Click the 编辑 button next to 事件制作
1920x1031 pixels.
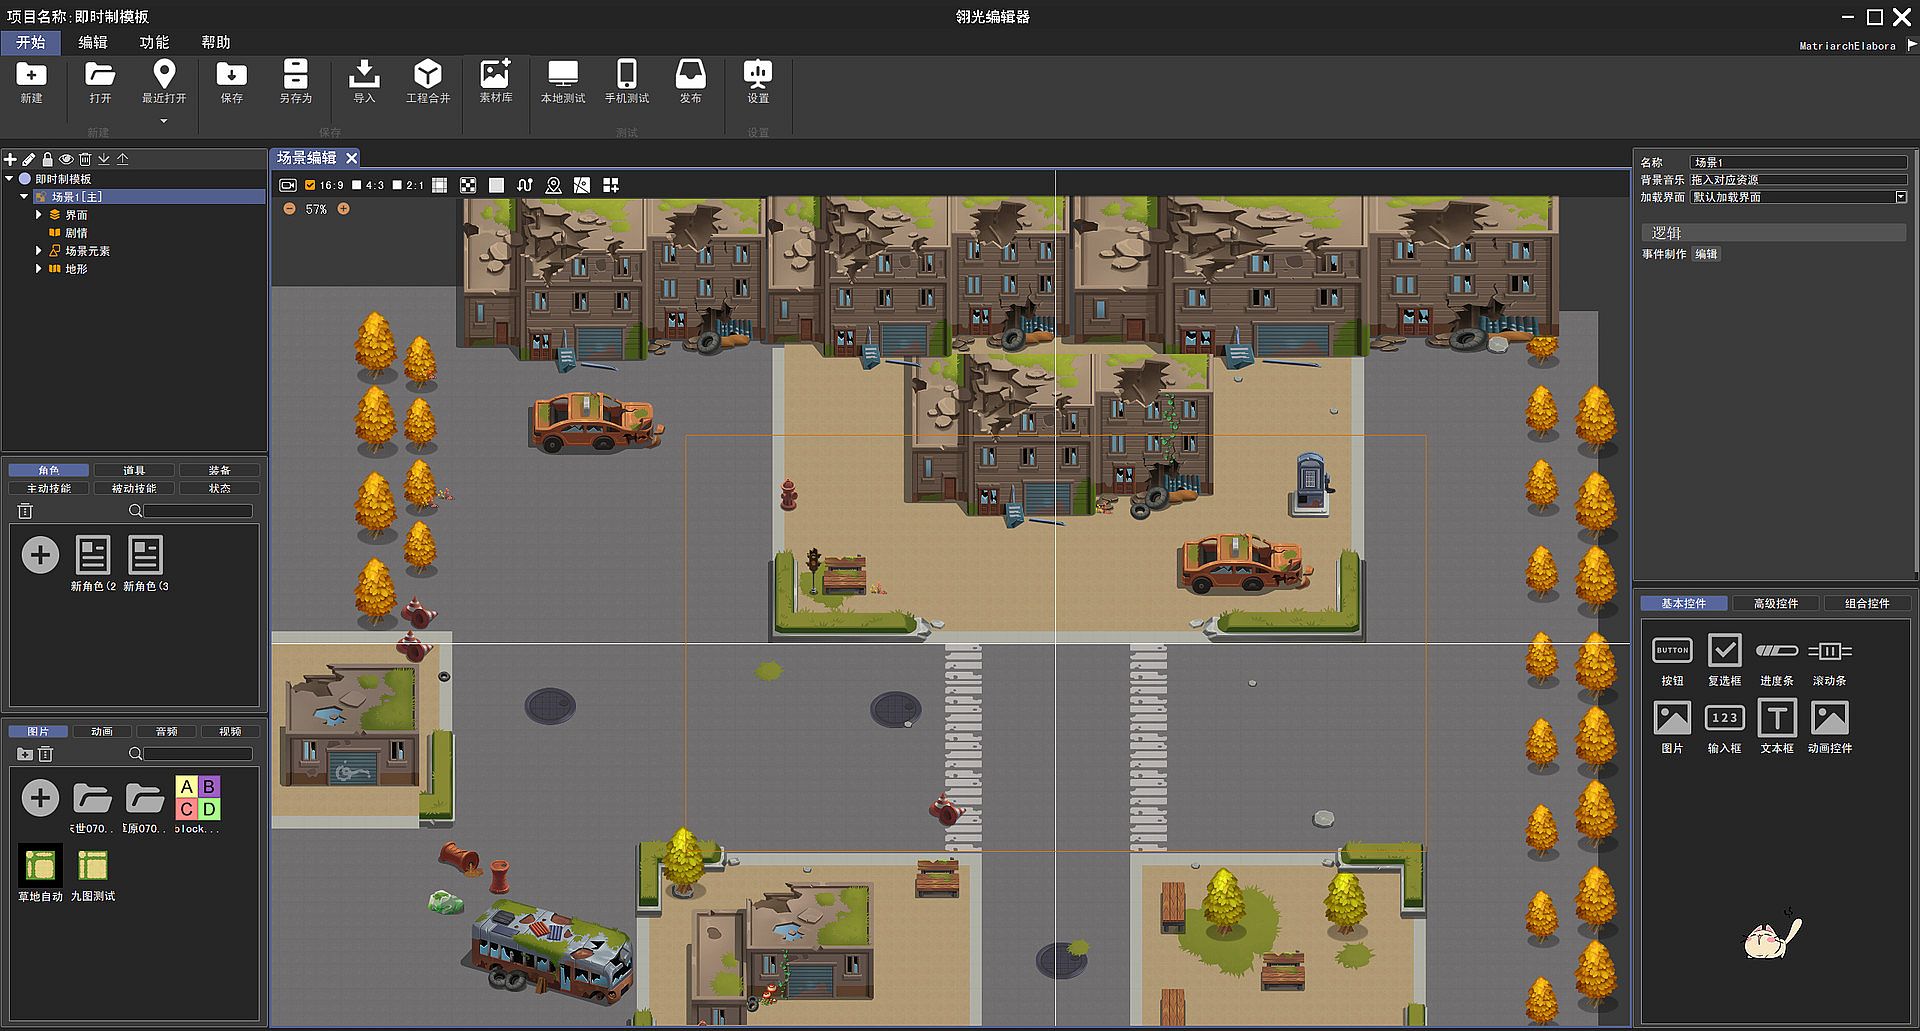click(x=1706, y=254)
